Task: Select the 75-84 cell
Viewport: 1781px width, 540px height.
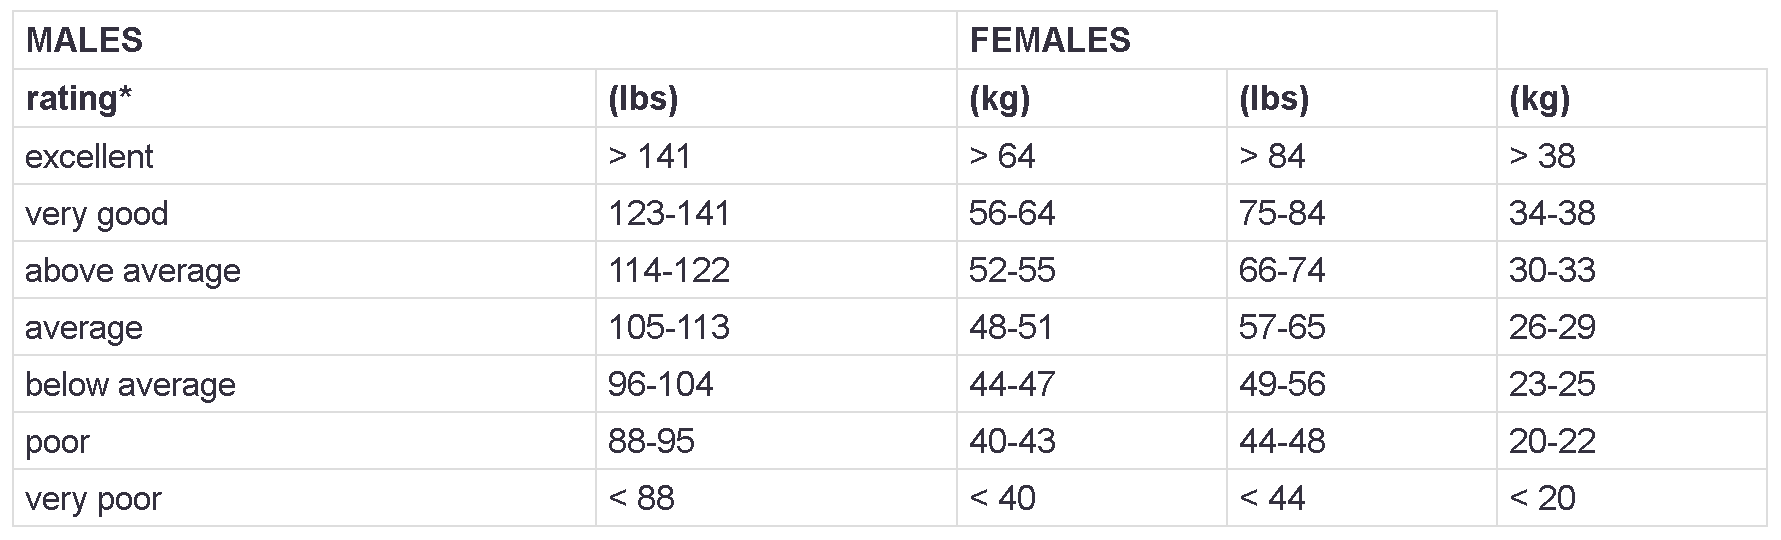Action: (1362, 213)
